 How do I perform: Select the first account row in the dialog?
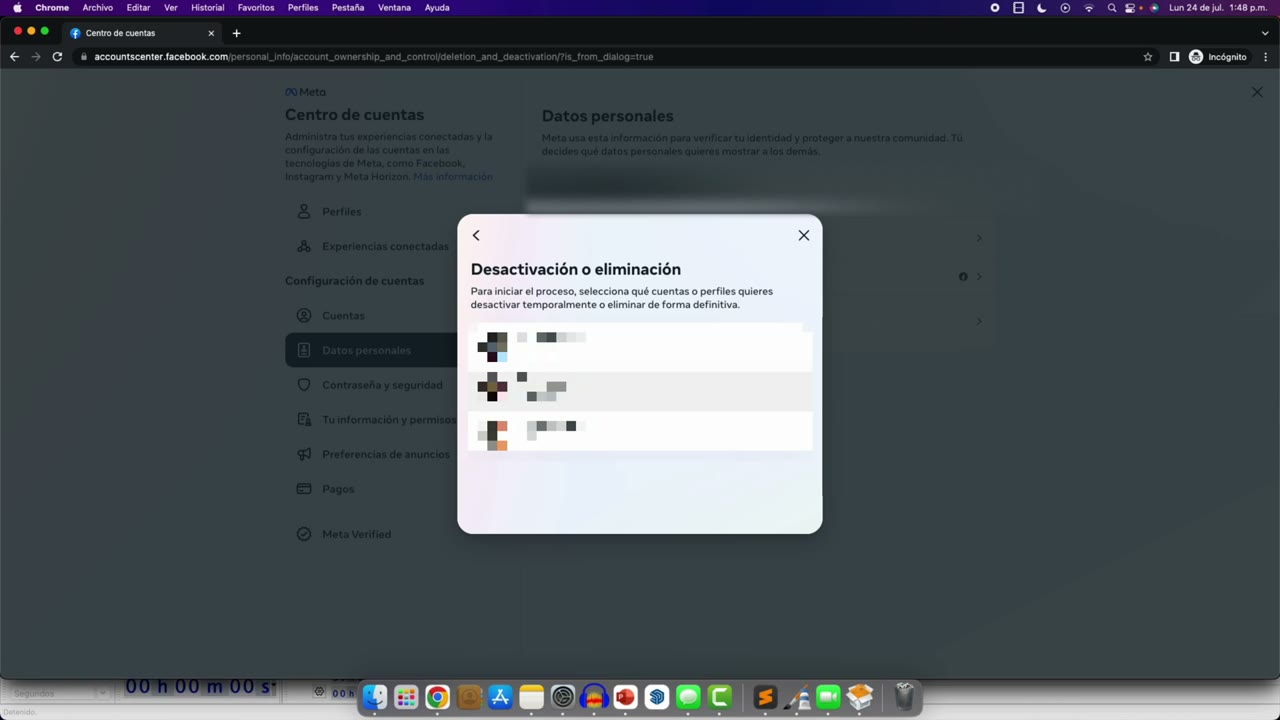pyautogui.click(x=640, y=348)
